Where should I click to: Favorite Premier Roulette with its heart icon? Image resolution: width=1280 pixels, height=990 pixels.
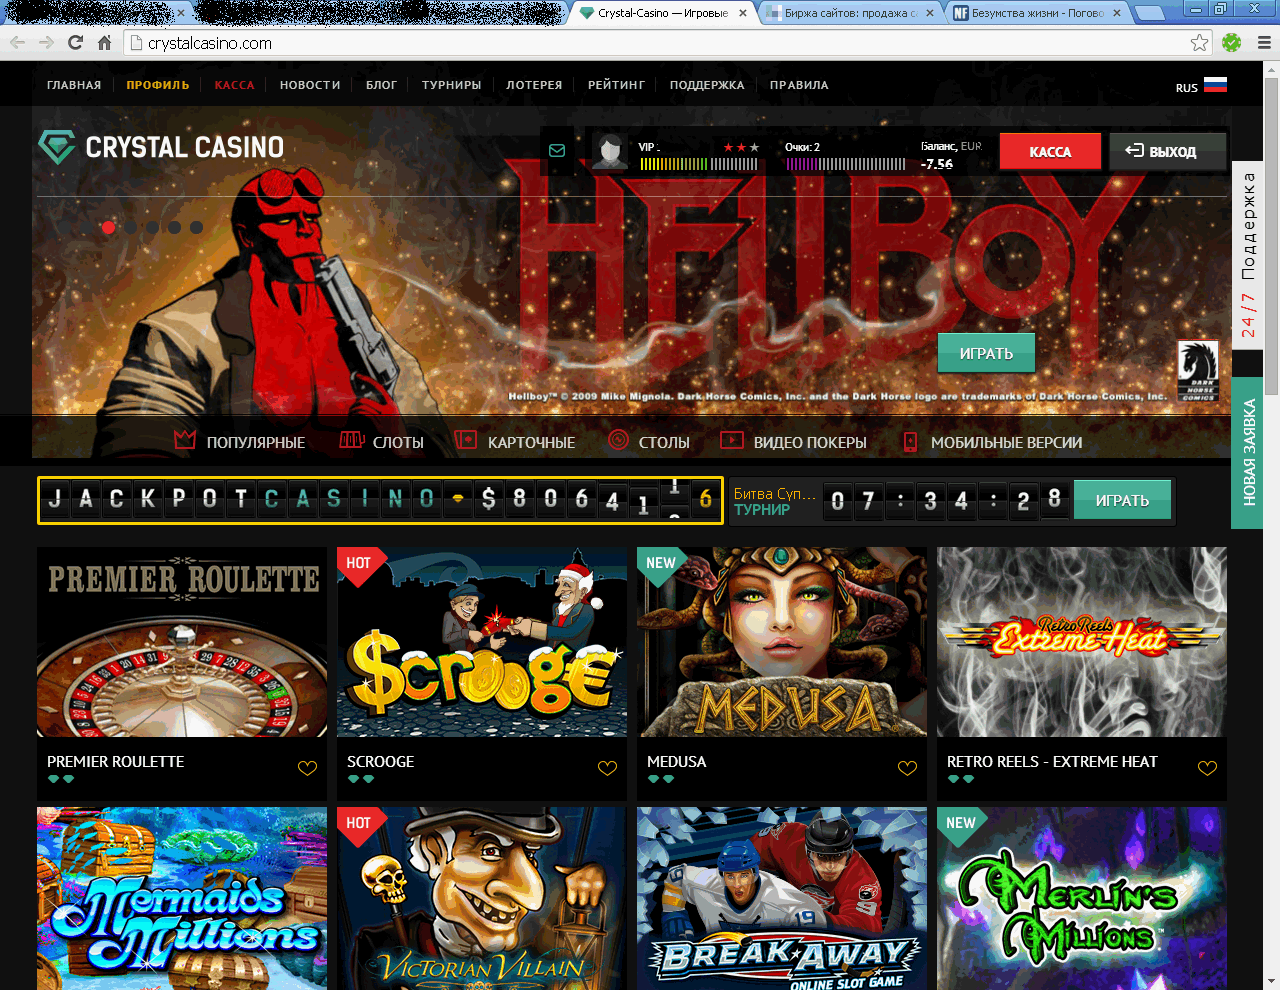tap(307, 768)
